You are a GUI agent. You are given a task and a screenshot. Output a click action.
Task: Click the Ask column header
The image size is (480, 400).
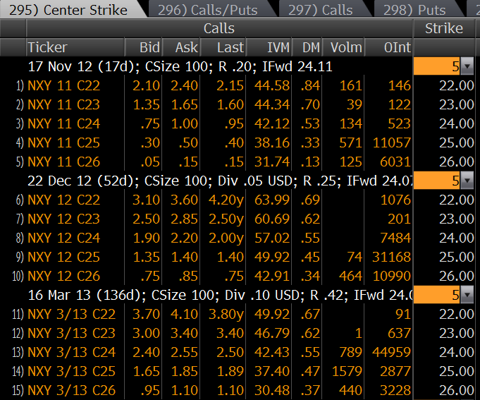pos(181,47)
